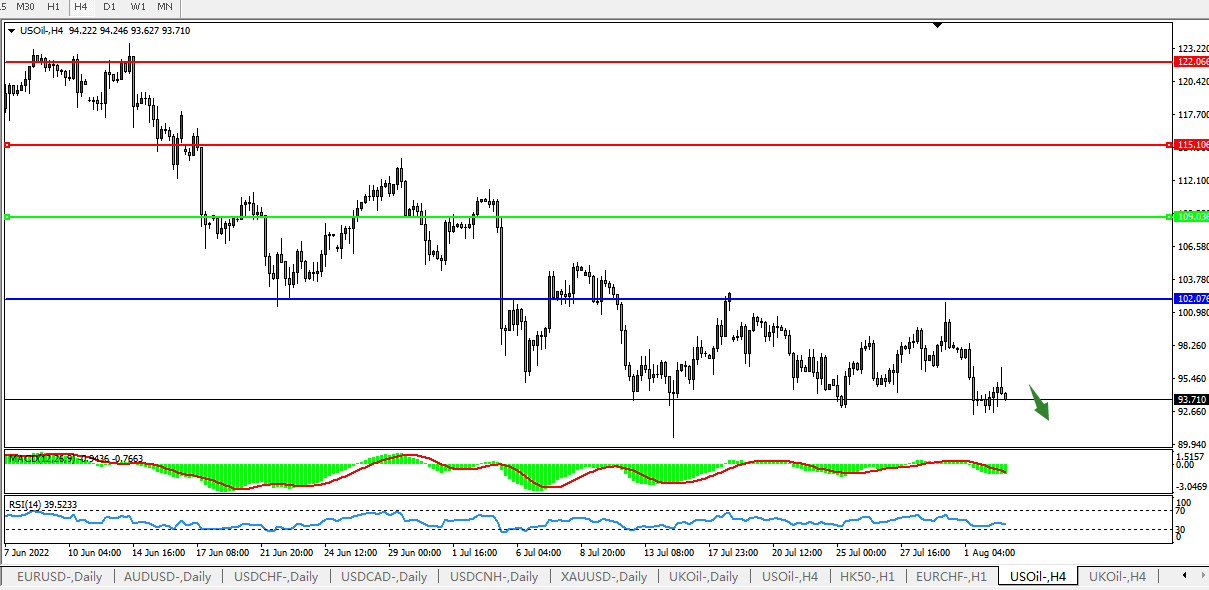Click the chart shift triangle marker at top
Screen dimensions: 1209x590
click(937, 25)
